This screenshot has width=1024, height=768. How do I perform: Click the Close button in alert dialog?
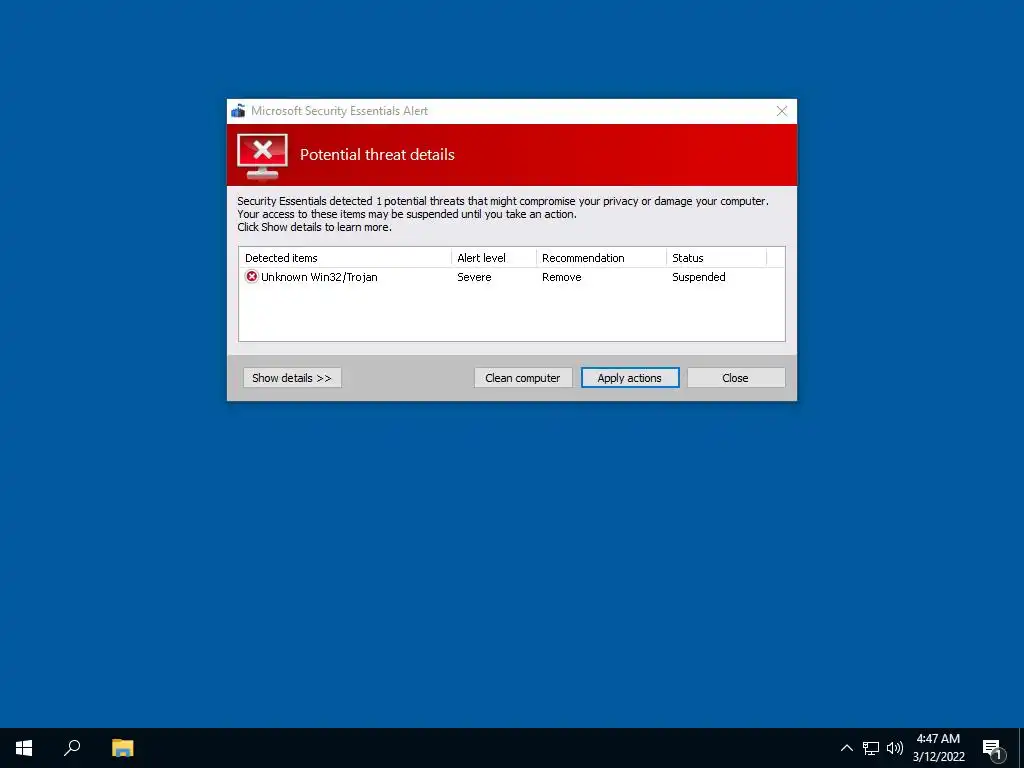pos(735,377)
